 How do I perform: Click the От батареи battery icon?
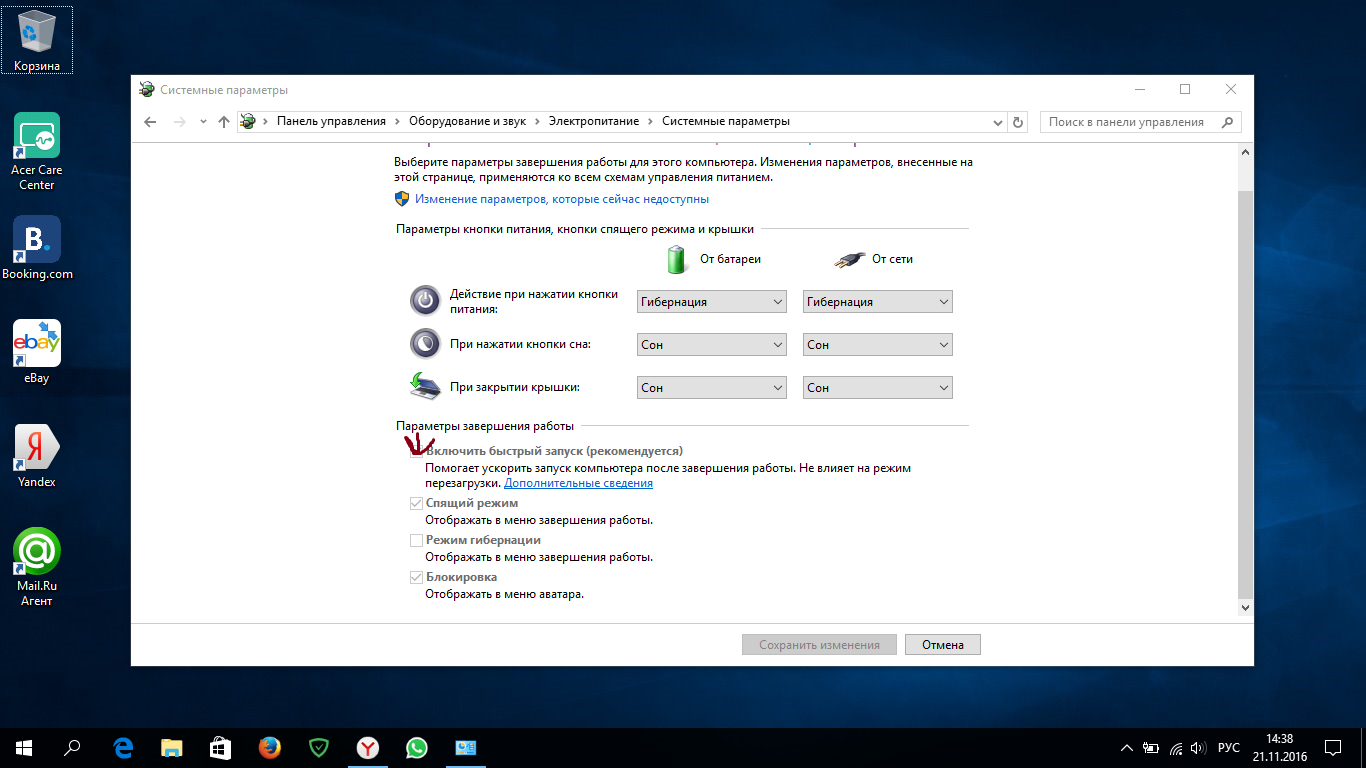[678, 259]
